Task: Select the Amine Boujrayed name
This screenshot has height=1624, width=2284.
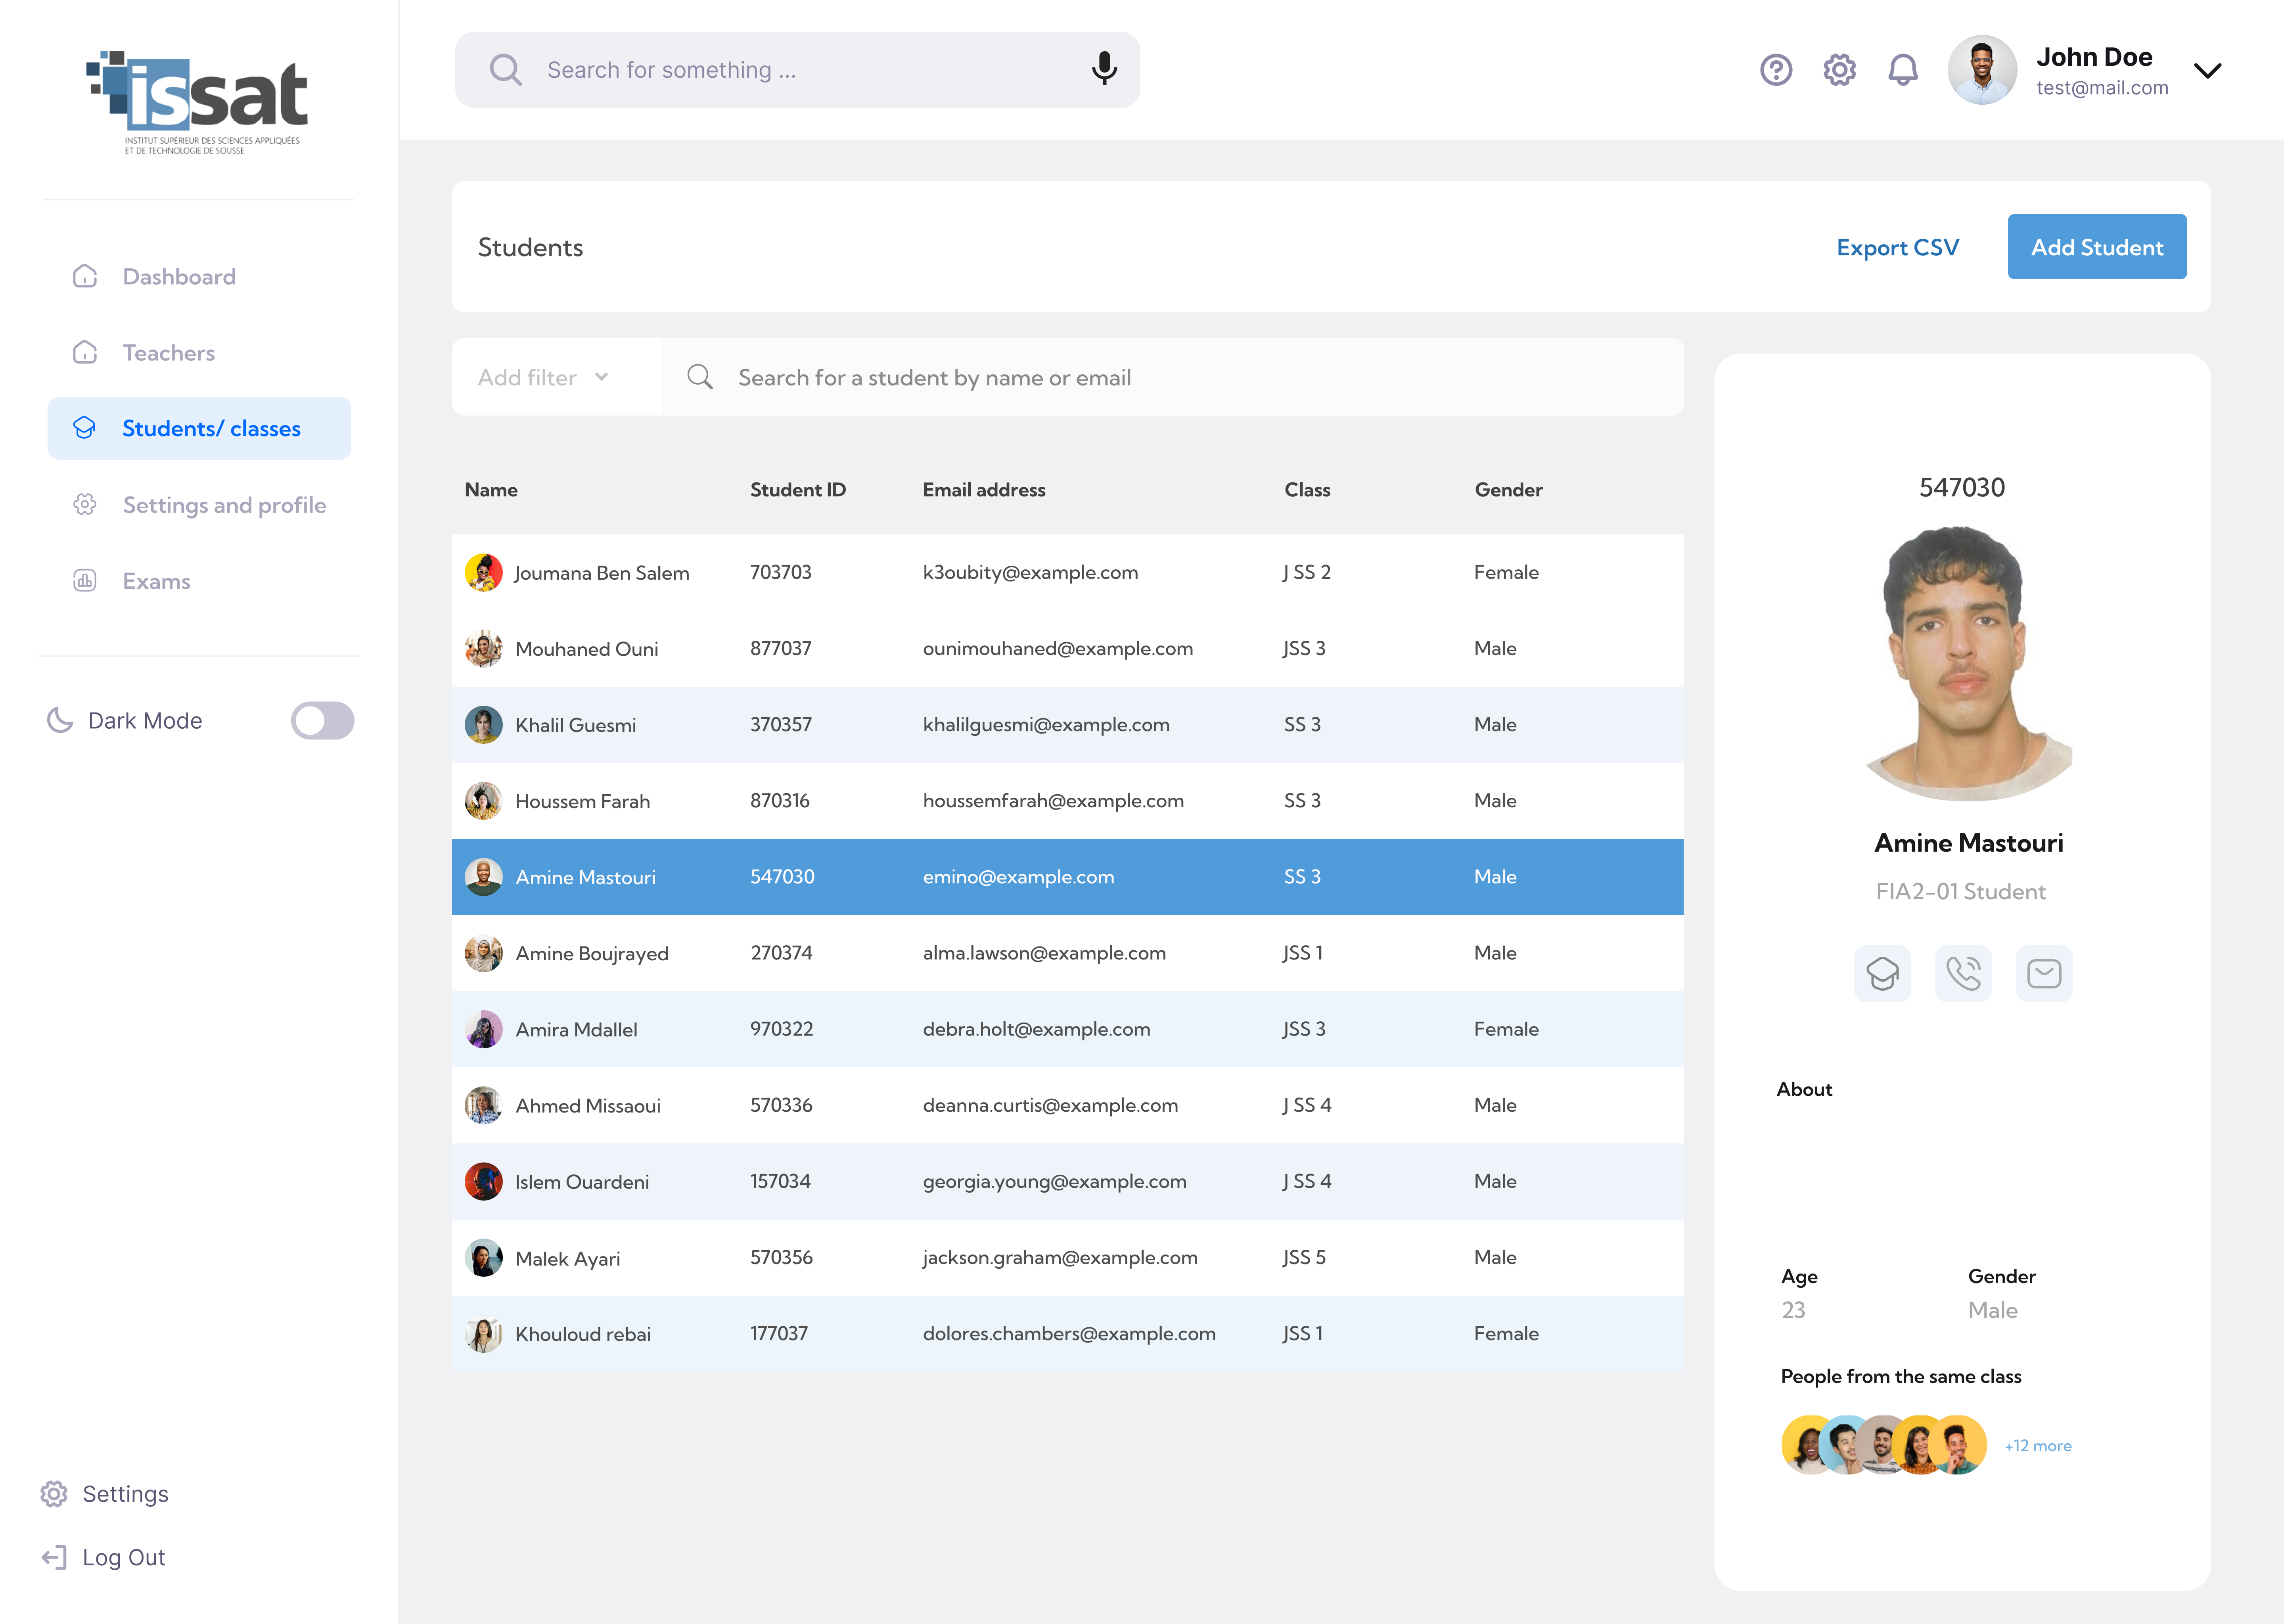Action: pyautogui.click(x=592, y=954)
